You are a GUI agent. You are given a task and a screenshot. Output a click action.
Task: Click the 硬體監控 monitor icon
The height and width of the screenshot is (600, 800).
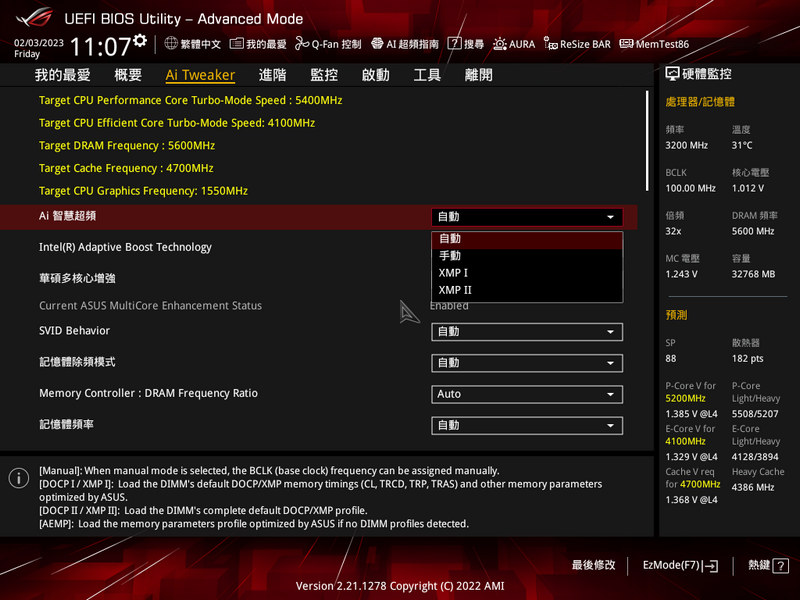[x=672, y=74]
